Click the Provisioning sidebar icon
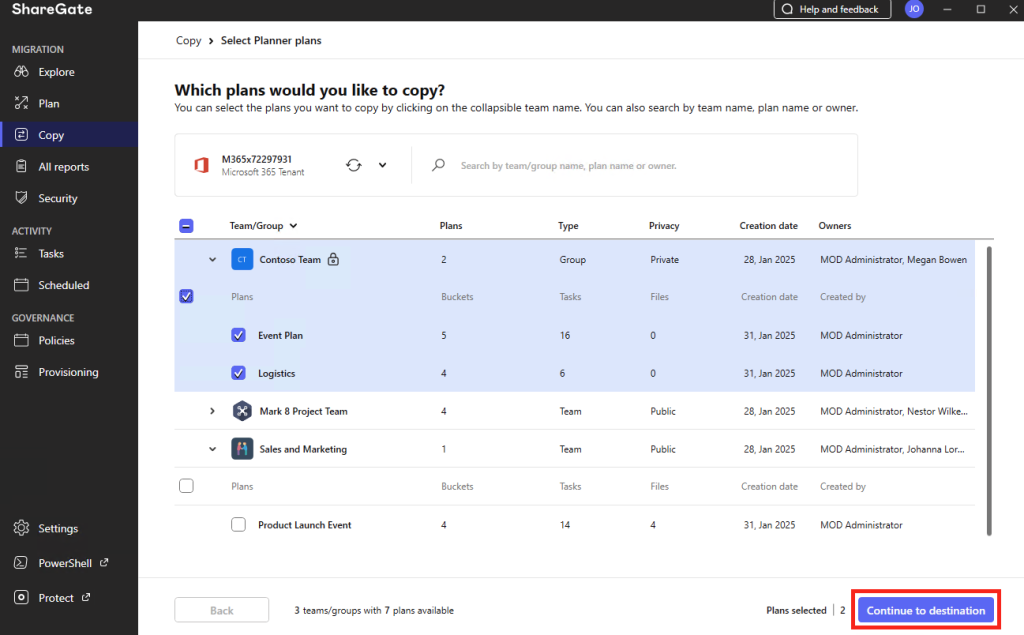Screen dimensions: 1024x635 pyautogui.click(x=21, y=371)
